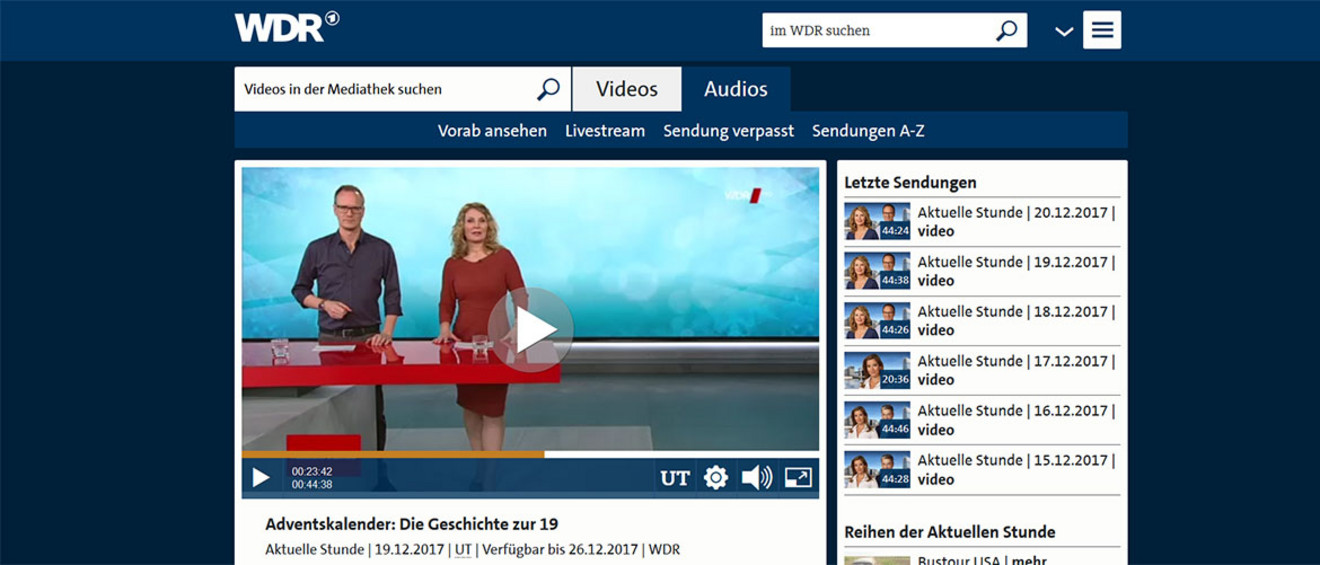The width and height of the screenshot is (1320, 565).
Task: Open the hamburger menu
Action: click(1102, 30)
